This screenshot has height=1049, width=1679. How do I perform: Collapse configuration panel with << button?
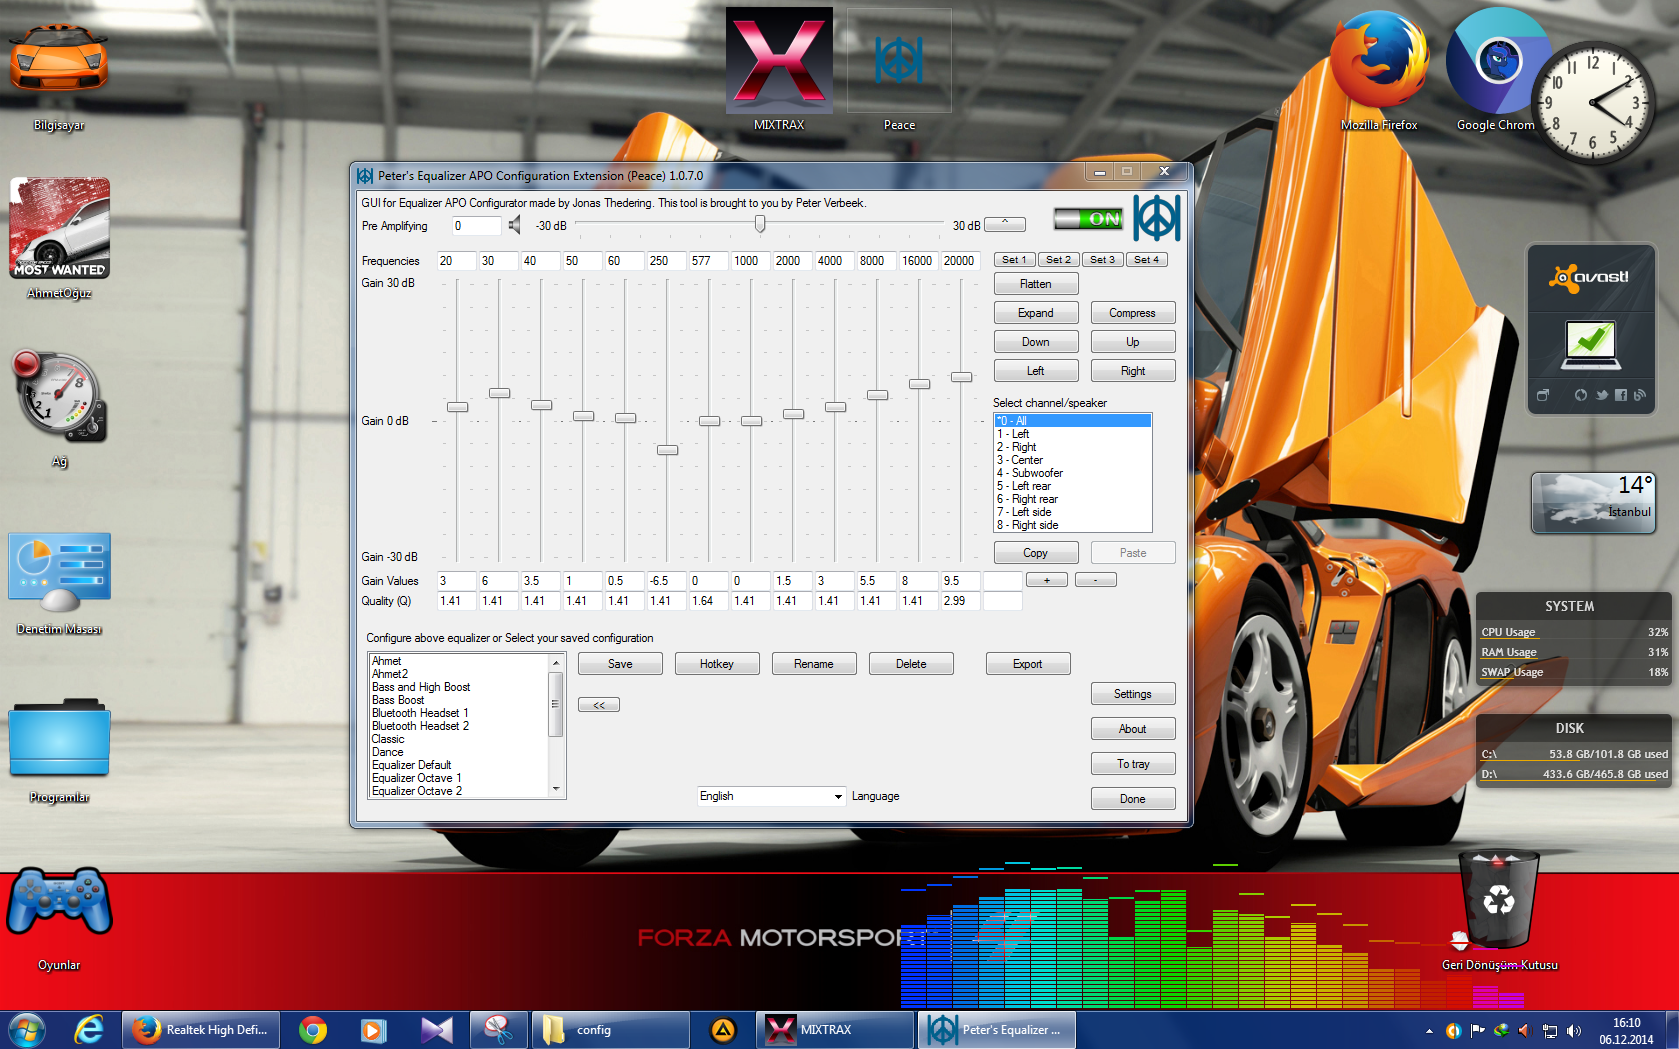[599, 705]
